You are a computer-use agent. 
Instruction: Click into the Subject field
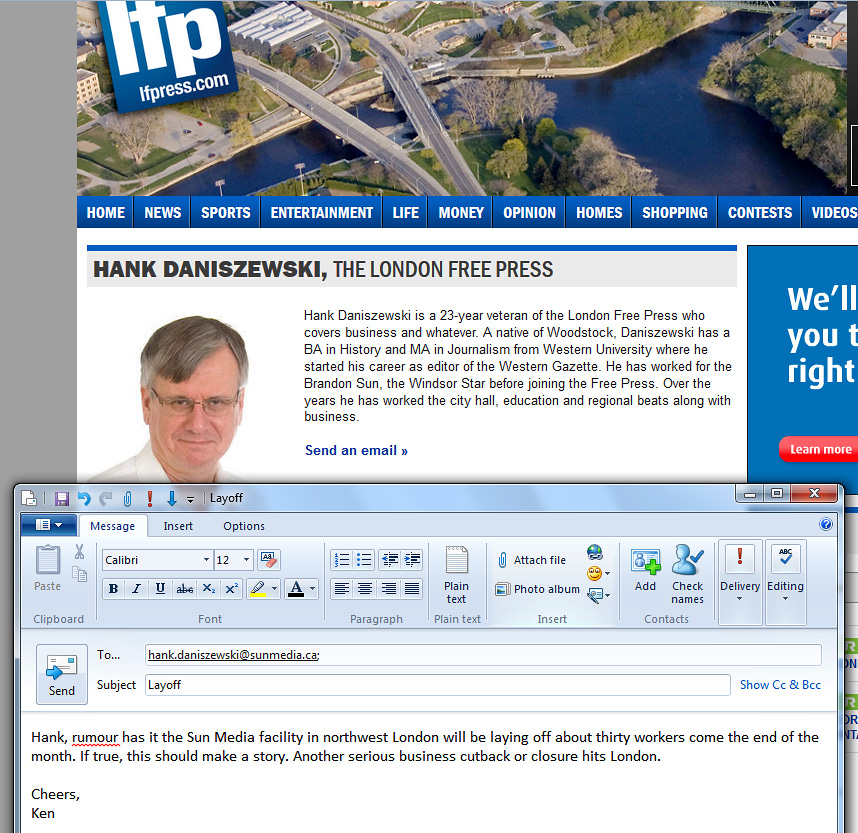click(x=438, y=685)
